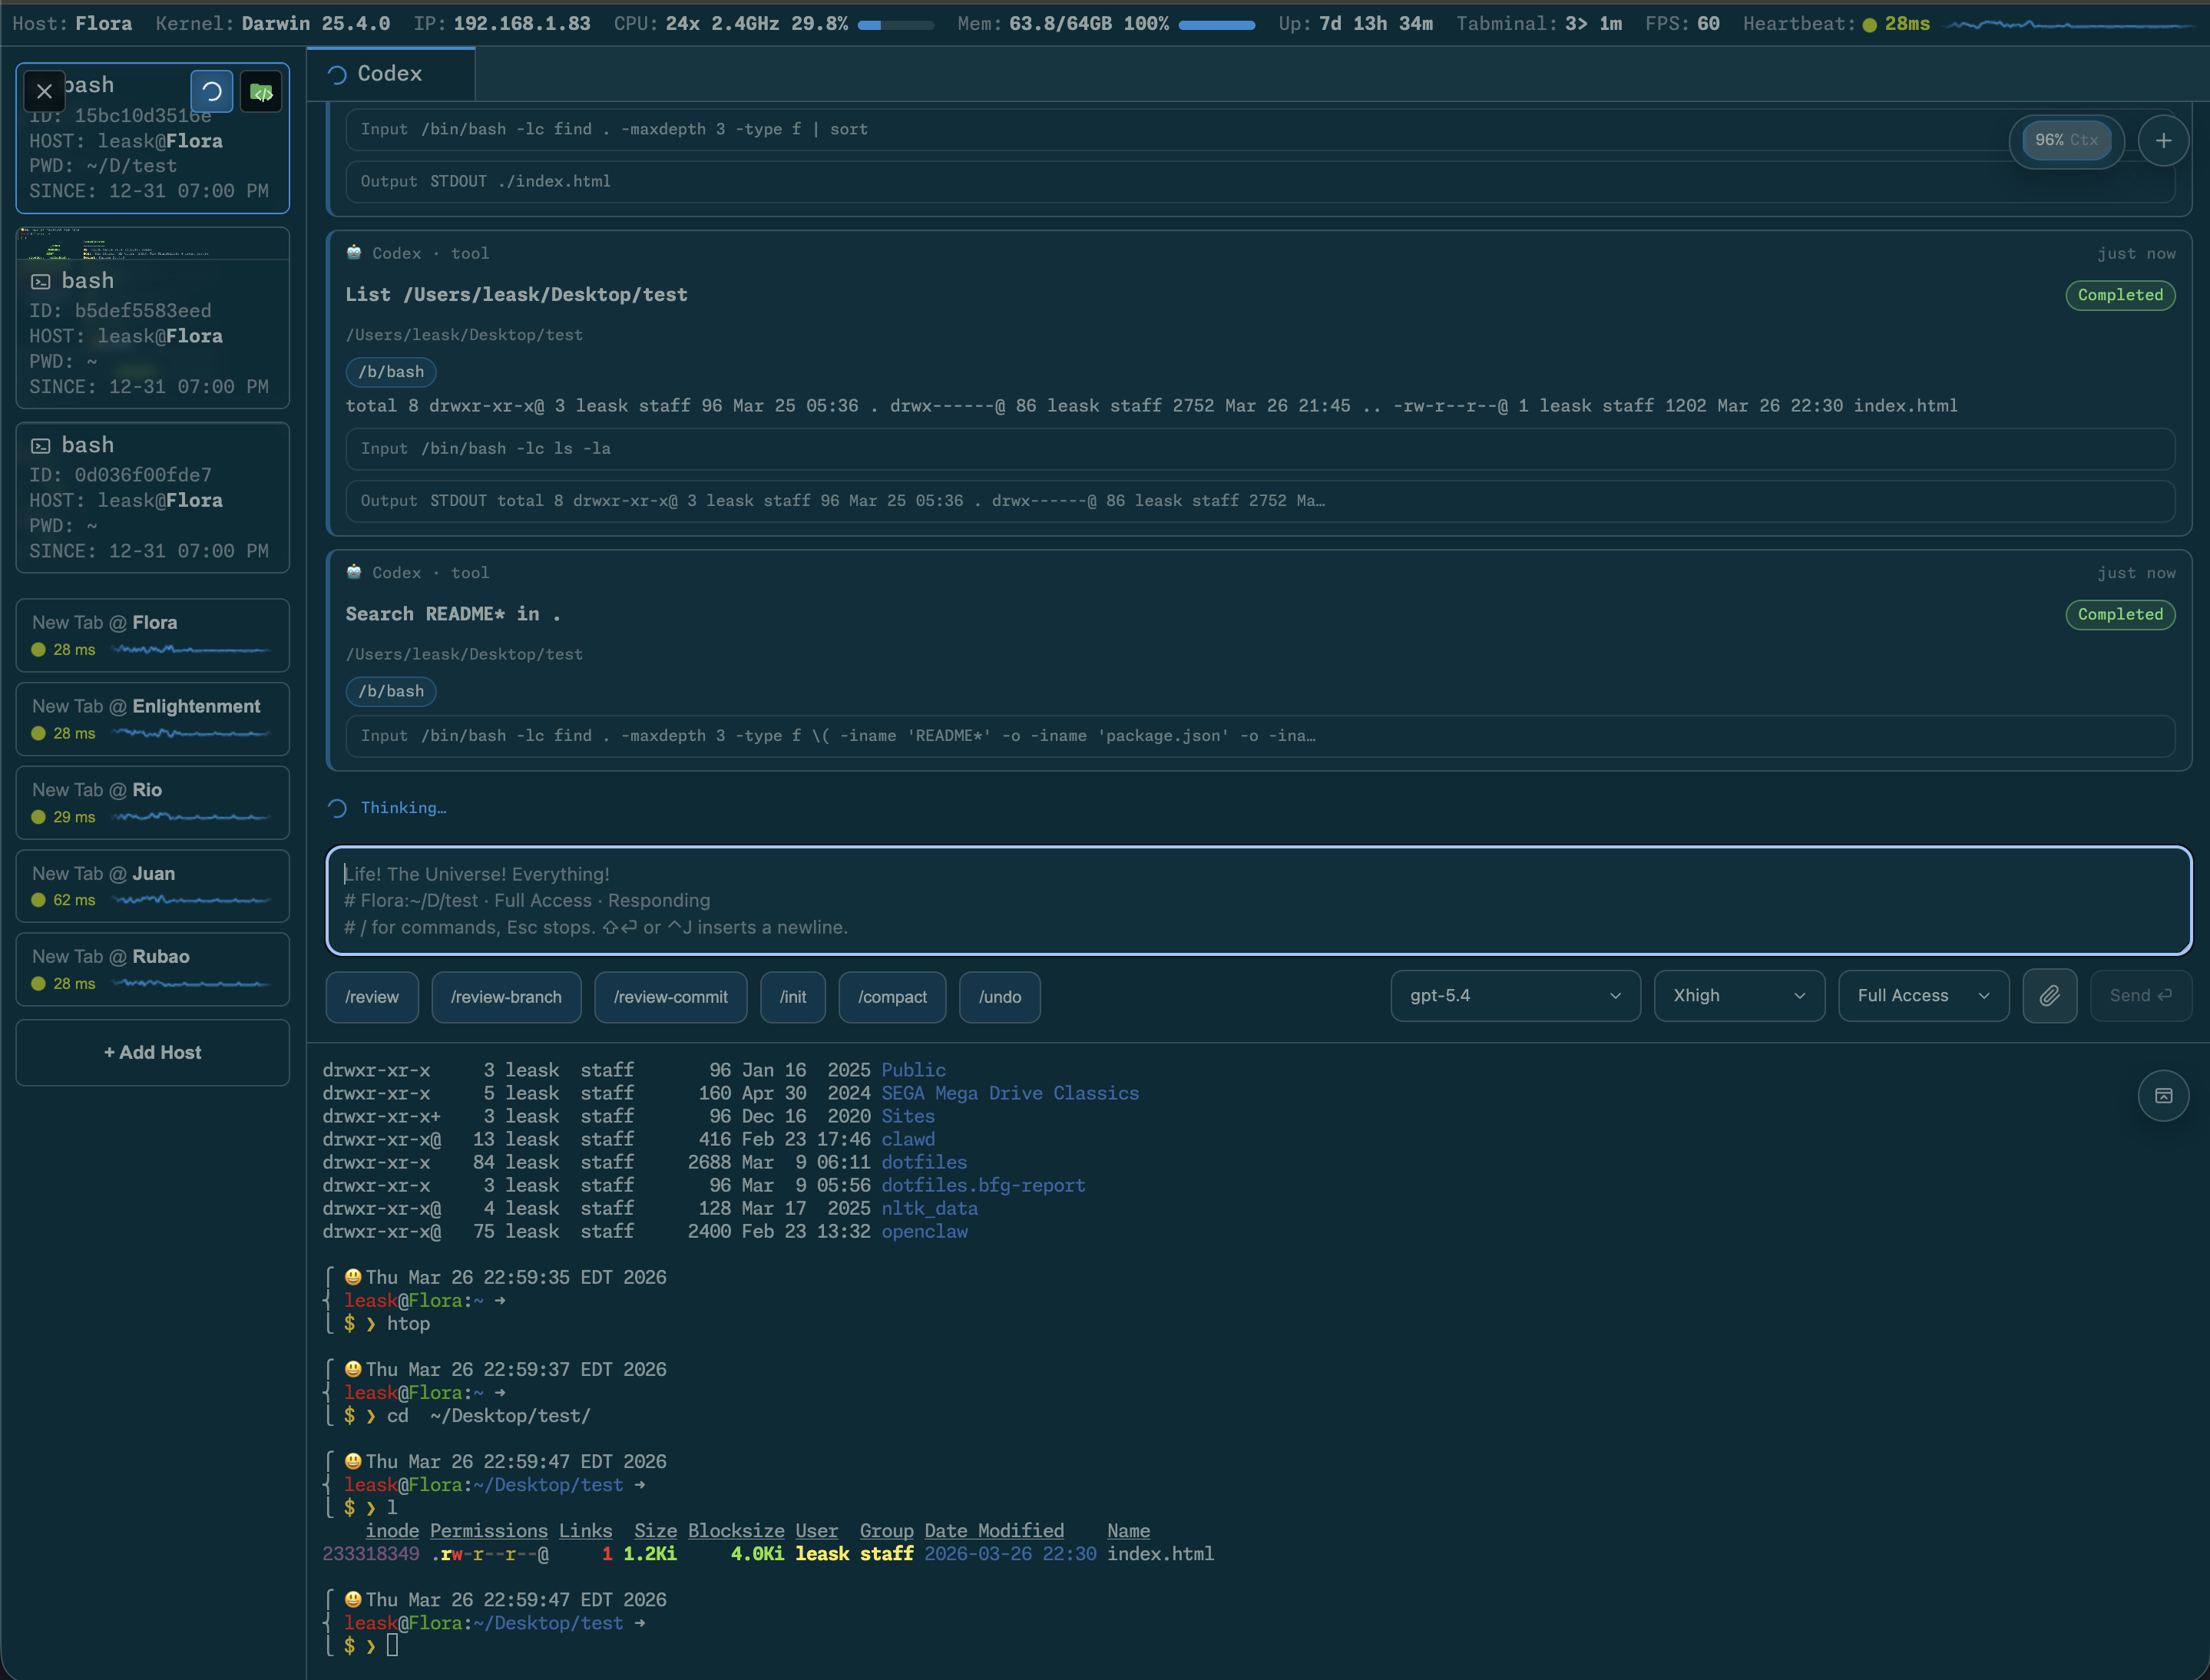Open the Full Access permissions dropdown
The height and width of the screenshot is (1680, 2210).
click(x=1922, y=996)
